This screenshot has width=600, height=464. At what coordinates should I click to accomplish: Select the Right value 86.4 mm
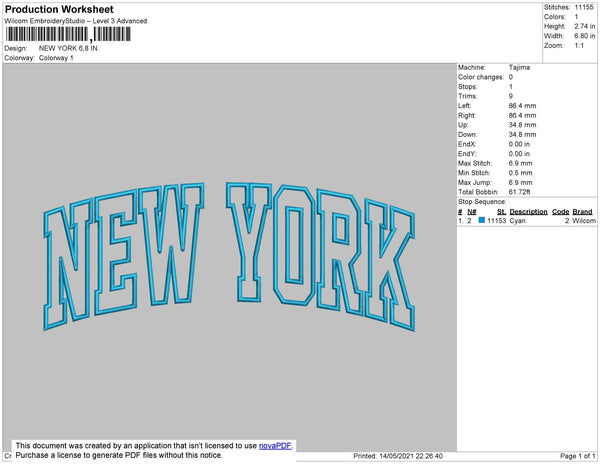pyautogui.click(x=522, y=116)
